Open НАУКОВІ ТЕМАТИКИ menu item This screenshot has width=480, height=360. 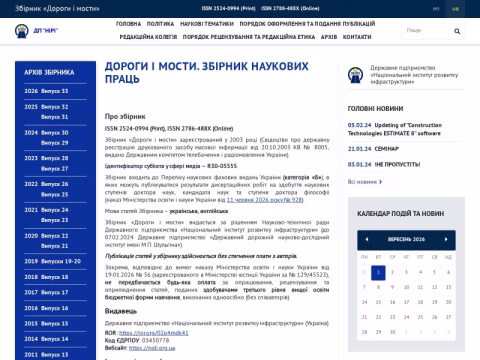click(207, 24)
